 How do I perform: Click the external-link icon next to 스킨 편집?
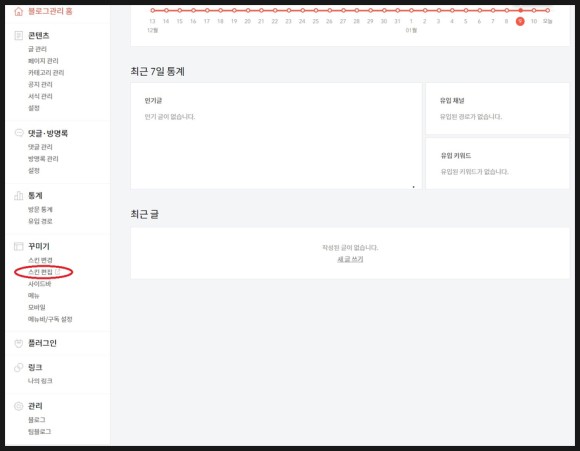point(58,272)
